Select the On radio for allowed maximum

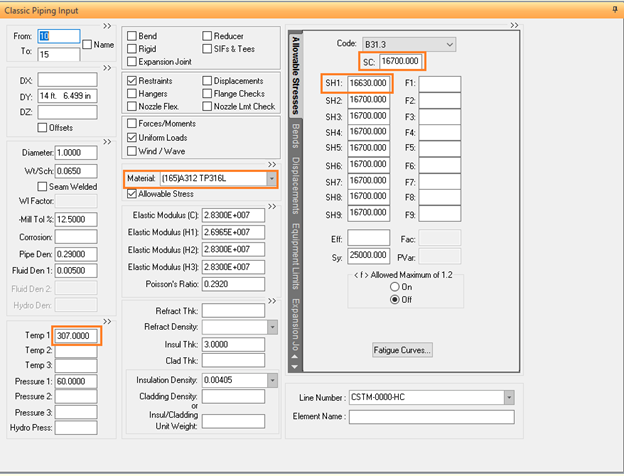pos(395,287)
